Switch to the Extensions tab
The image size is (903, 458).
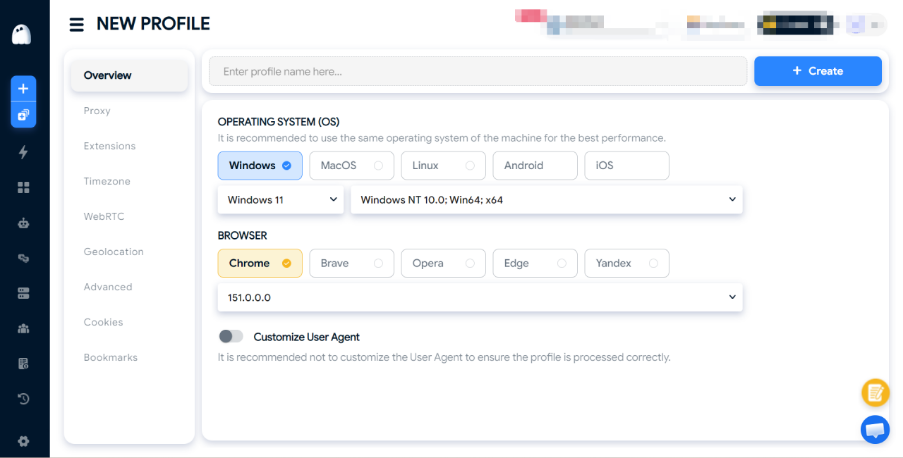pos(109,146)
